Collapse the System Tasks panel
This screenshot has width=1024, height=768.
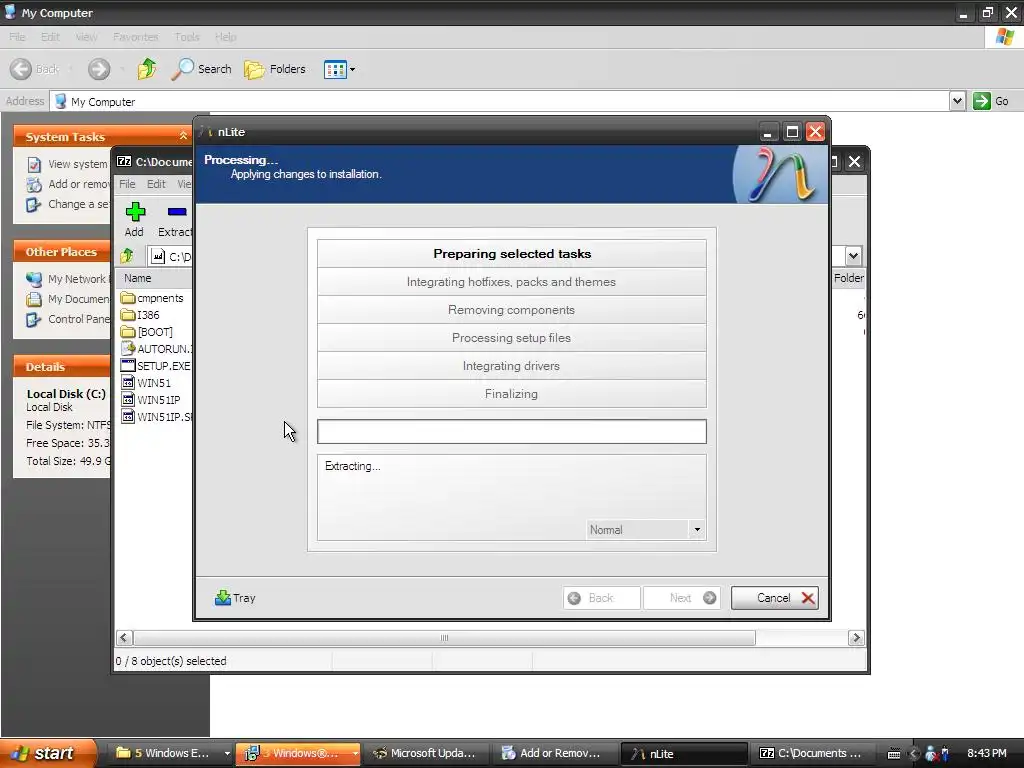(x=184, y=136)
